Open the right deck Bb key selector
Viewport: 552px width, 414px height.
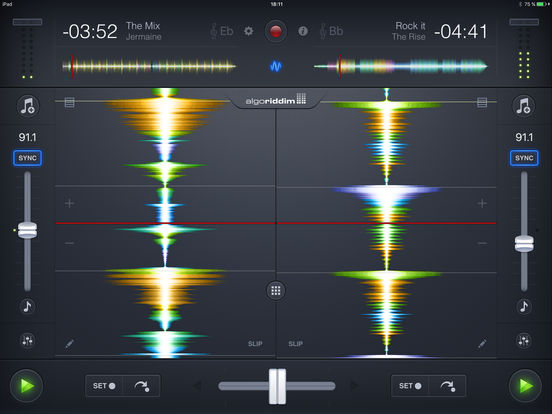pyautogui.click(x=331, y=31)
